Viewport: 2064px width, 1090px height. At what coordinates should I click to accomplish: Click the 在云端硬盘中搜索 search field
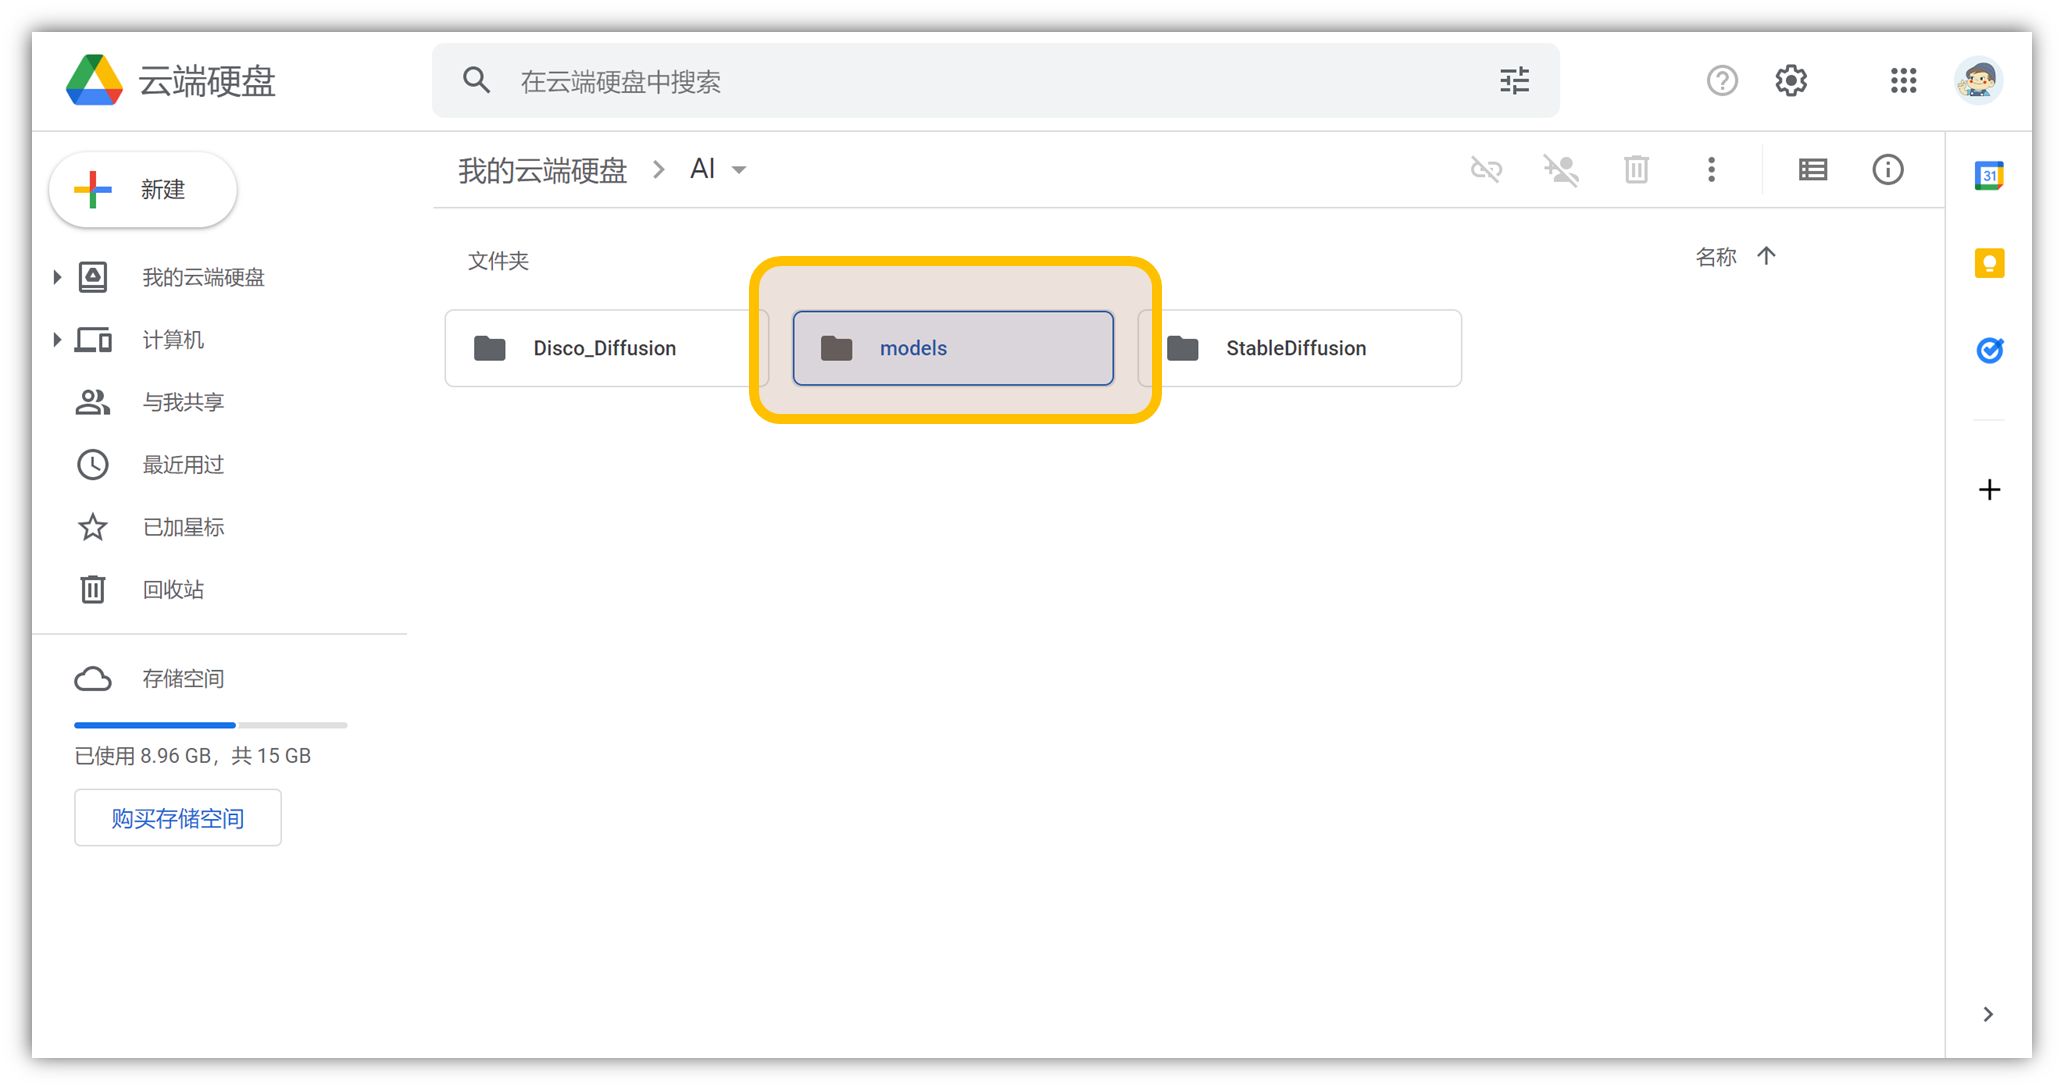(996, 80)
